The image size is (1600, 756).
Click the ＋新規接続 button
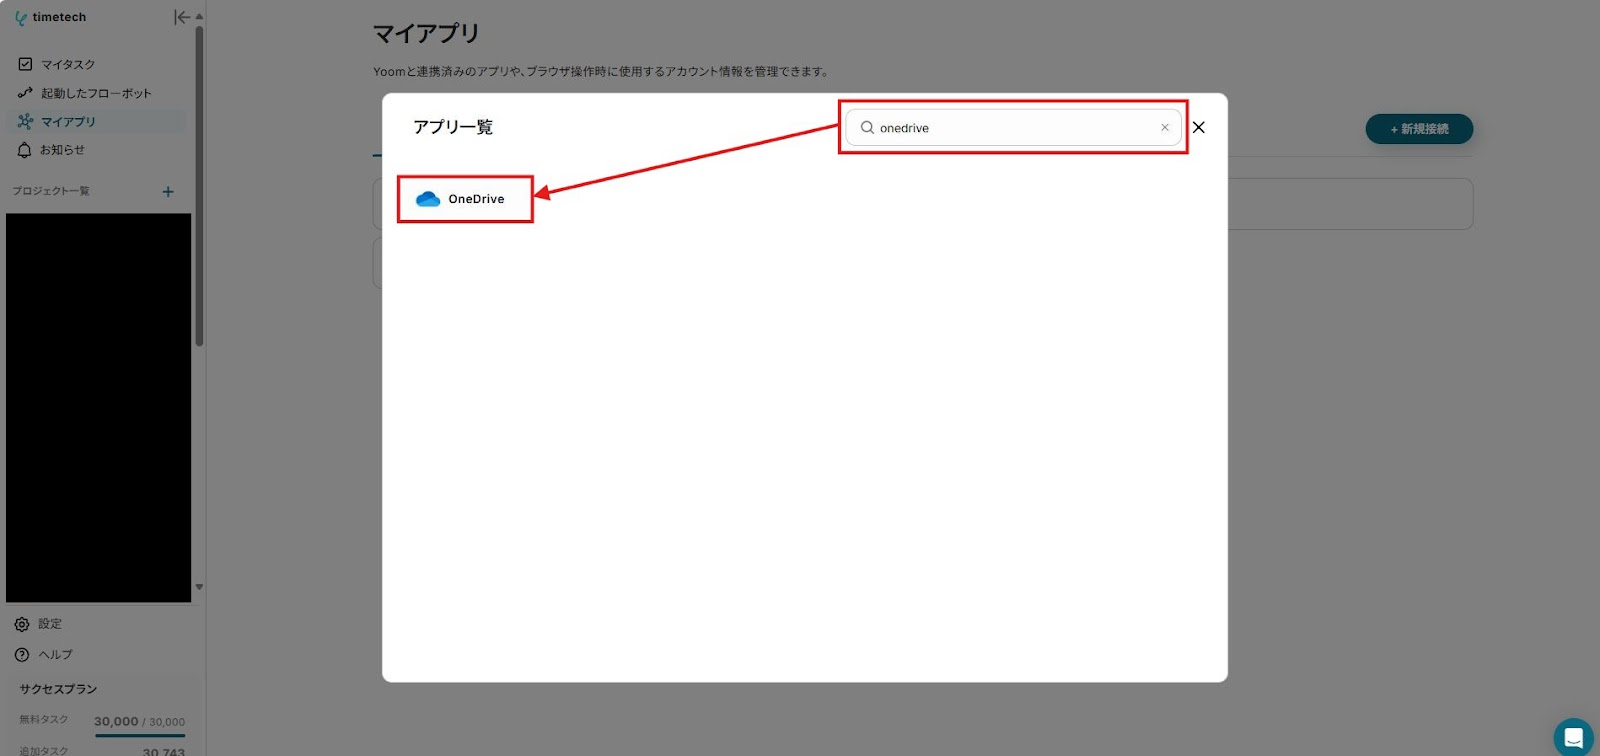click(1419, 129)
